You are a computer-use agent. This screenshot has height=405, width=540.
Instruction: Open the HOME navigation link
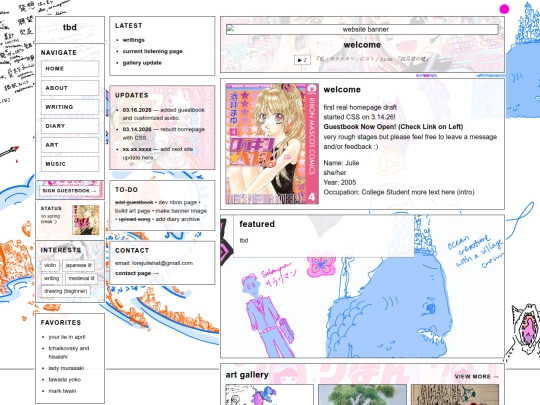(x=70, y=69)
